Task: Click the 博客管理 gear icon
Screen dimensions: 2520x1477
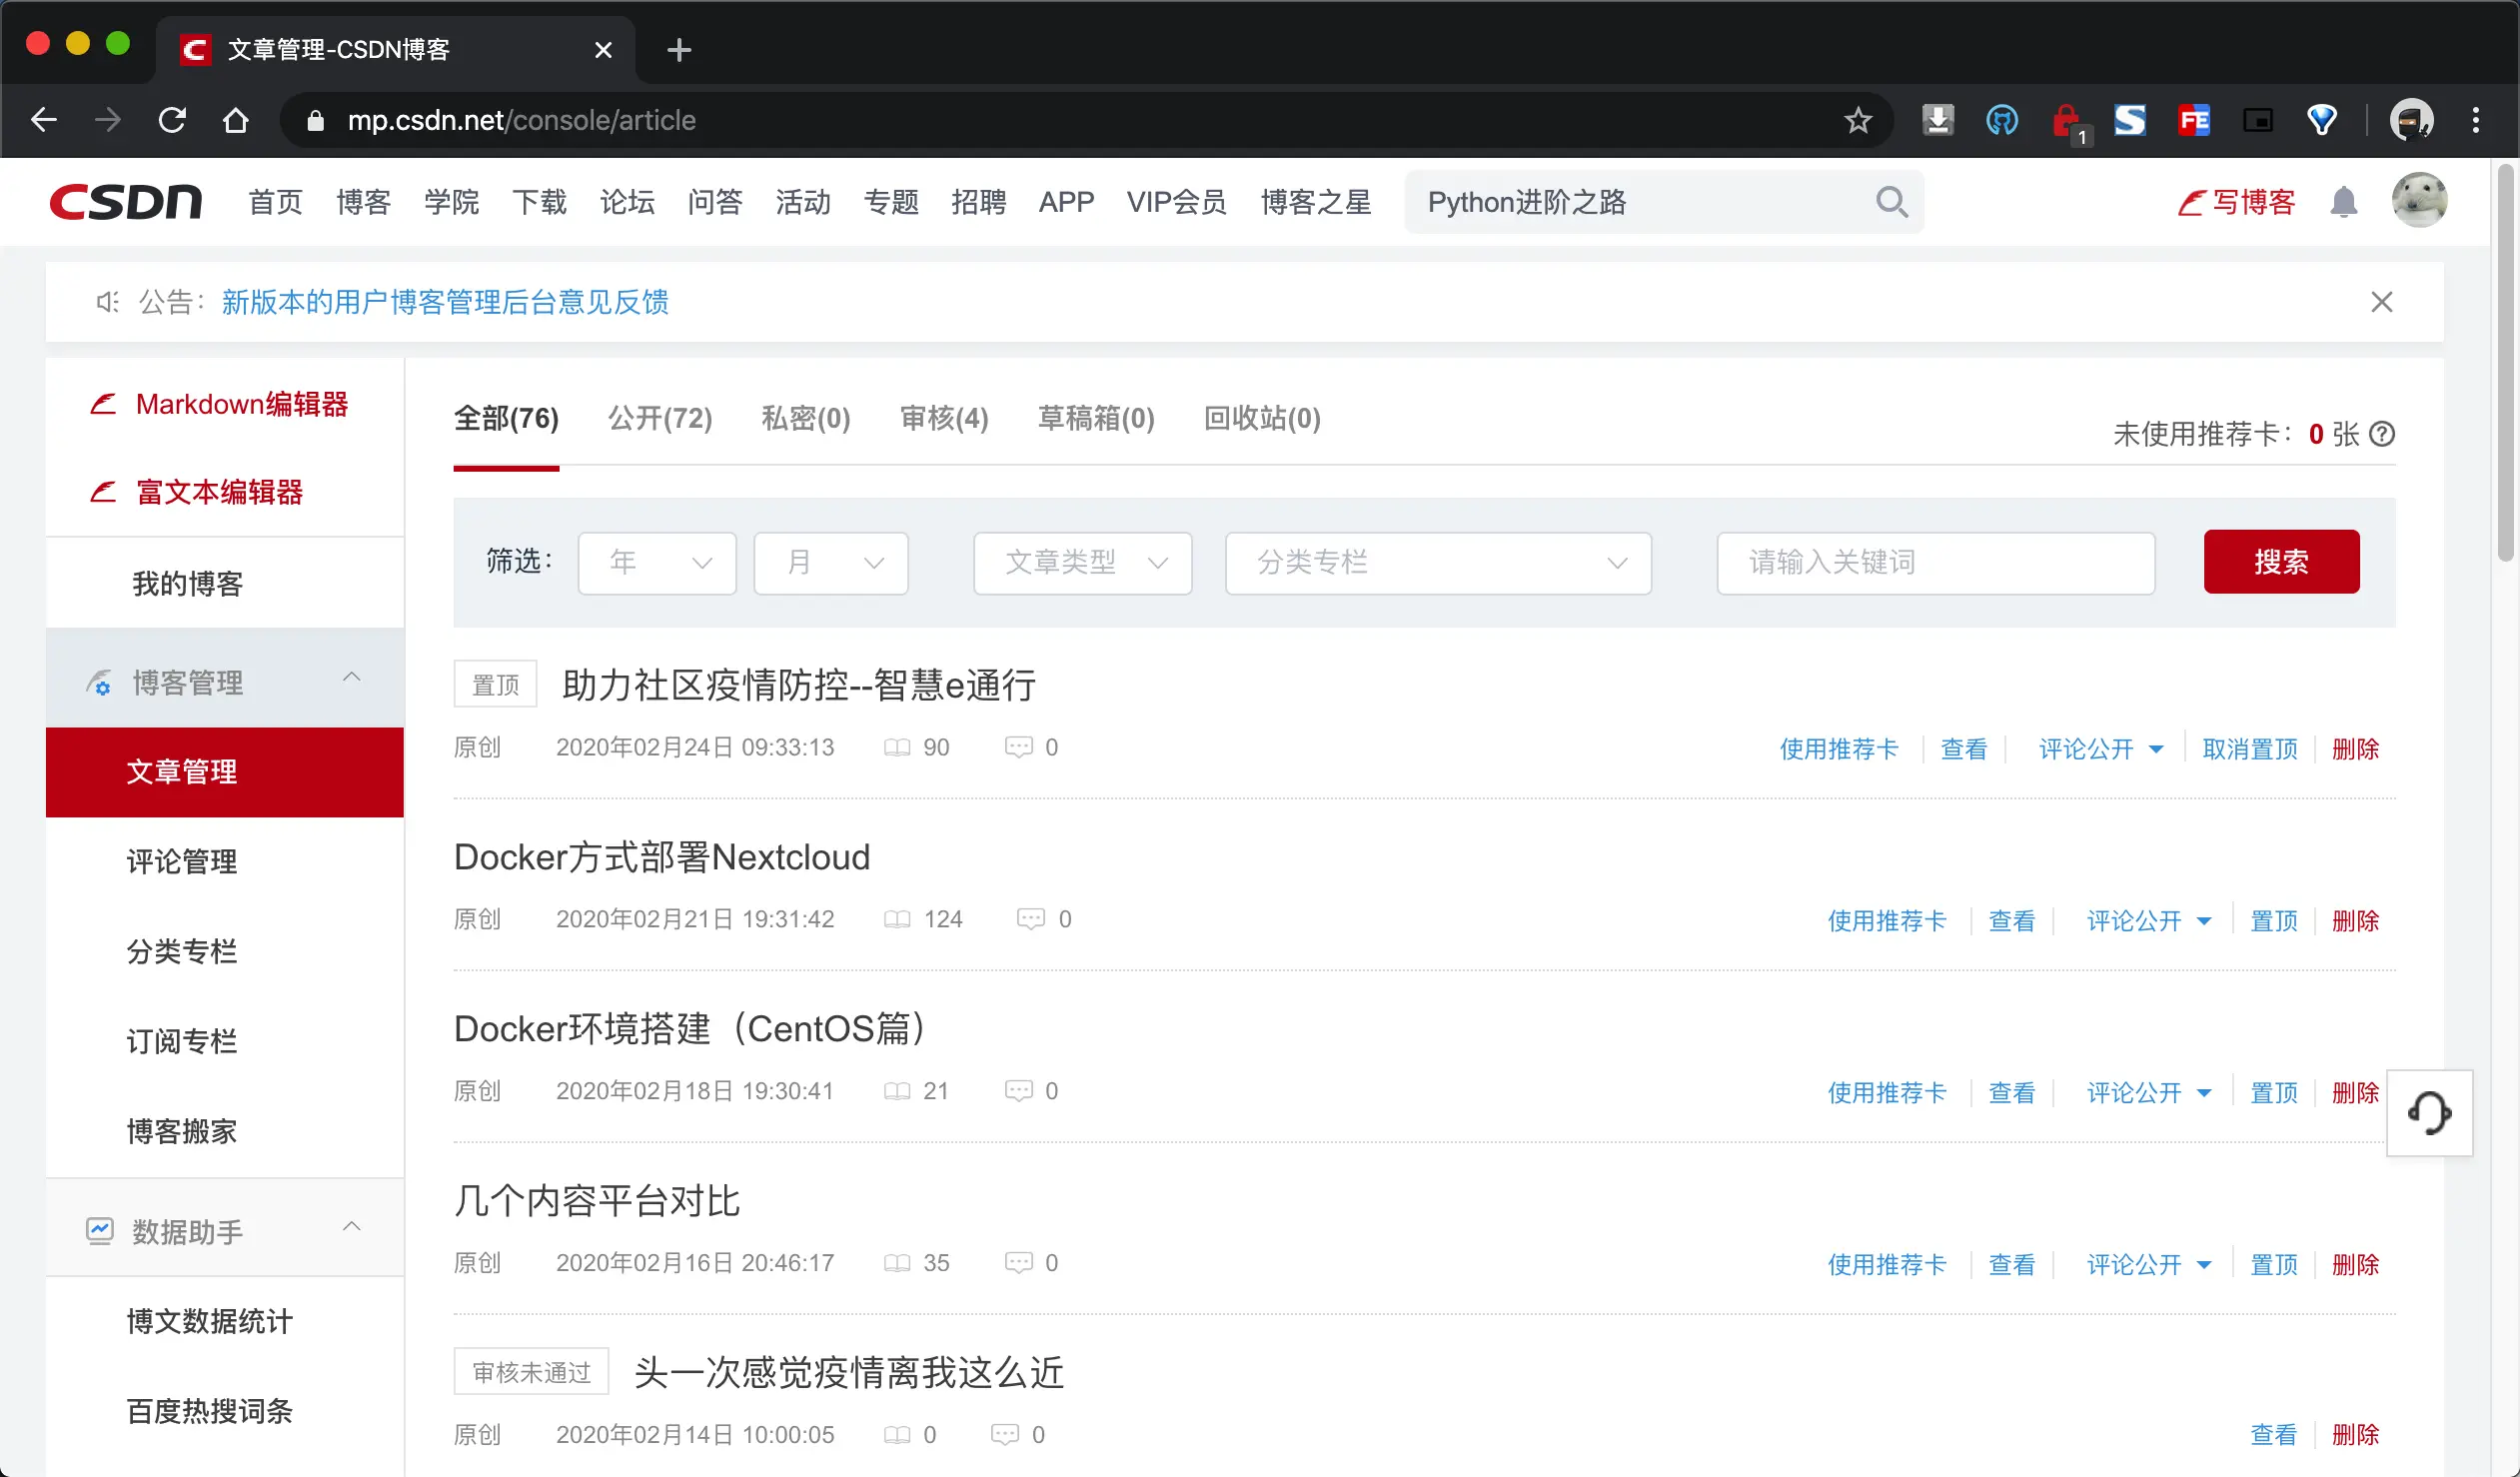Action: tap(100, 683)
